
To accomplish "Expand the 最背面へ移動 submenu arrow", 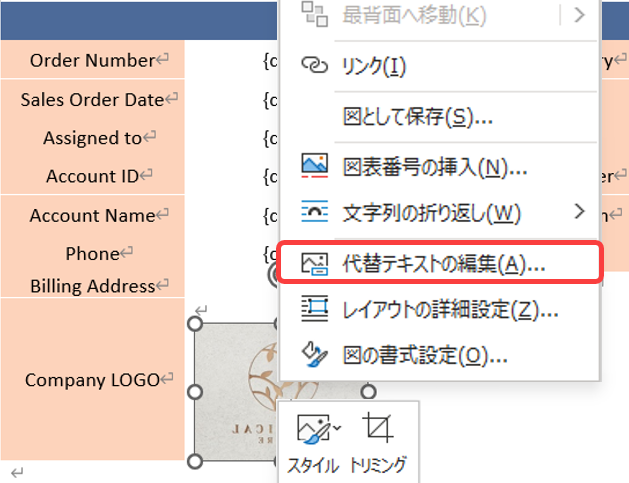I will (x=579, y=15).
